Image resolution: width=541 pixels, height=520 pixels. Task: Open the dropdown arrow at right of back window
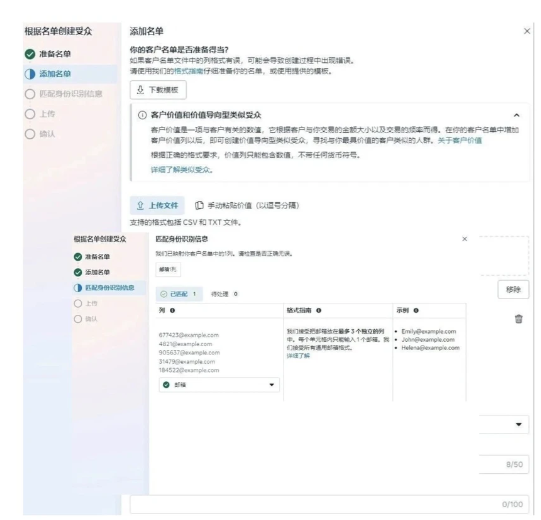519,424
